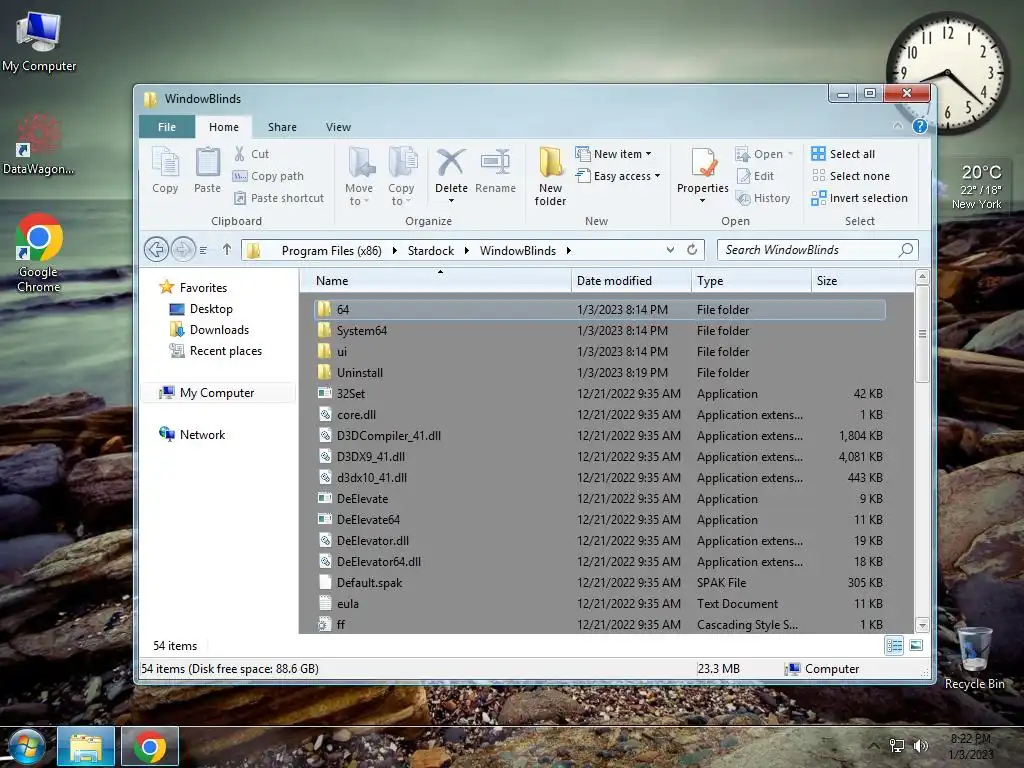Open the Help question mark icon
This screenshot has height=768, width=1024.
click(x=920, y=126)
